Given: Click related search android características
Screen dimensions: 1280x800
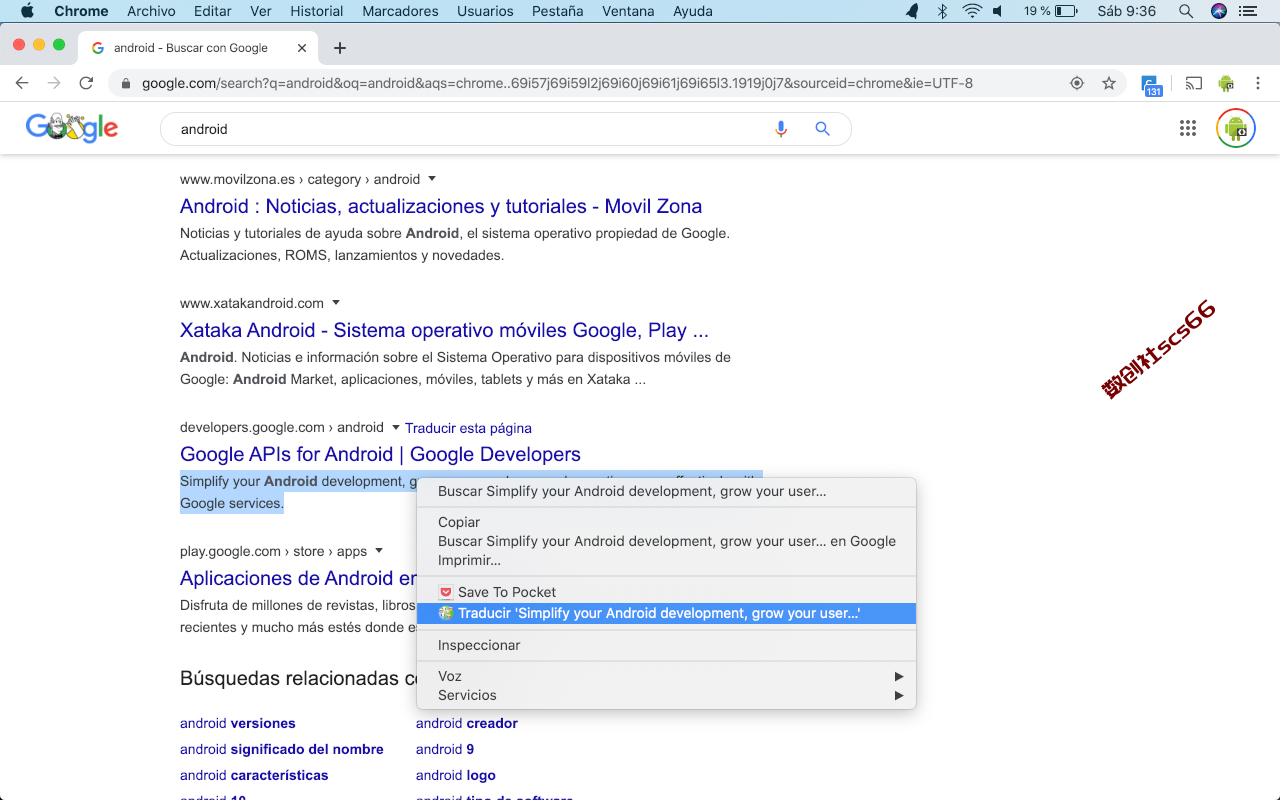Looking at the screenshot, I should tap(254, 775).
